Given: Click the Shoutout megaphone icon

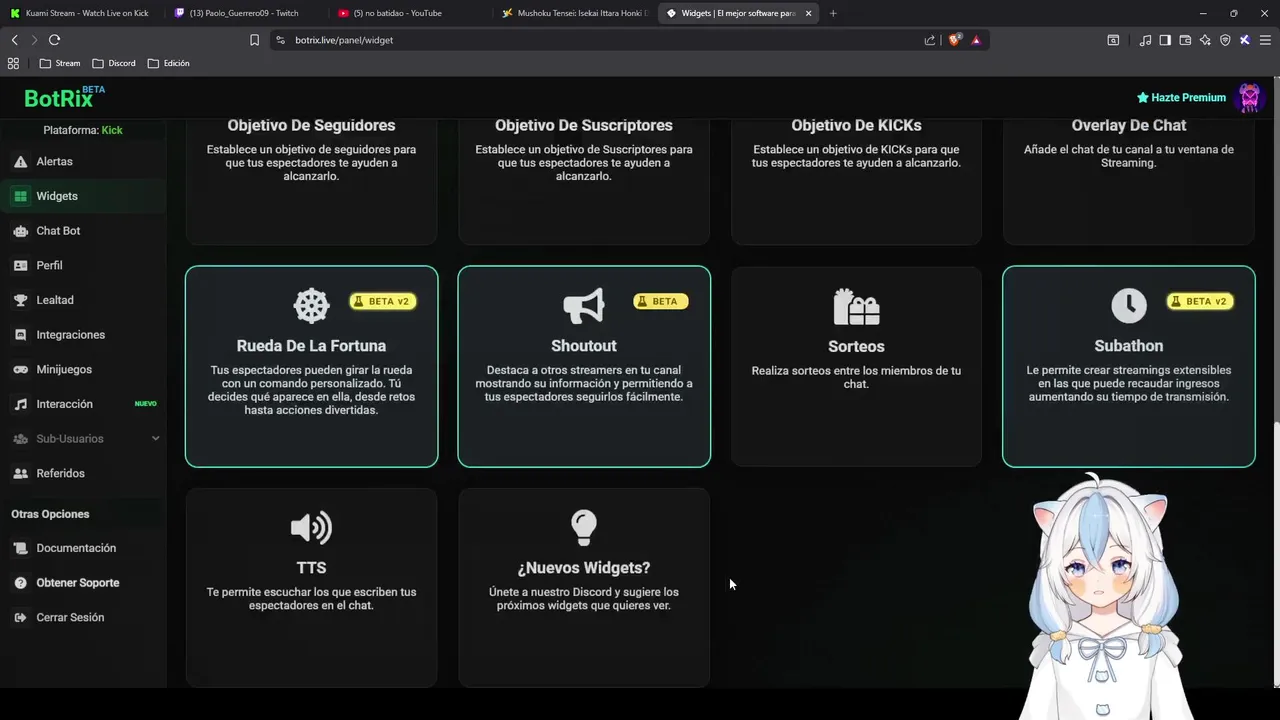Looking at the screenshot, I should point(584,306).
